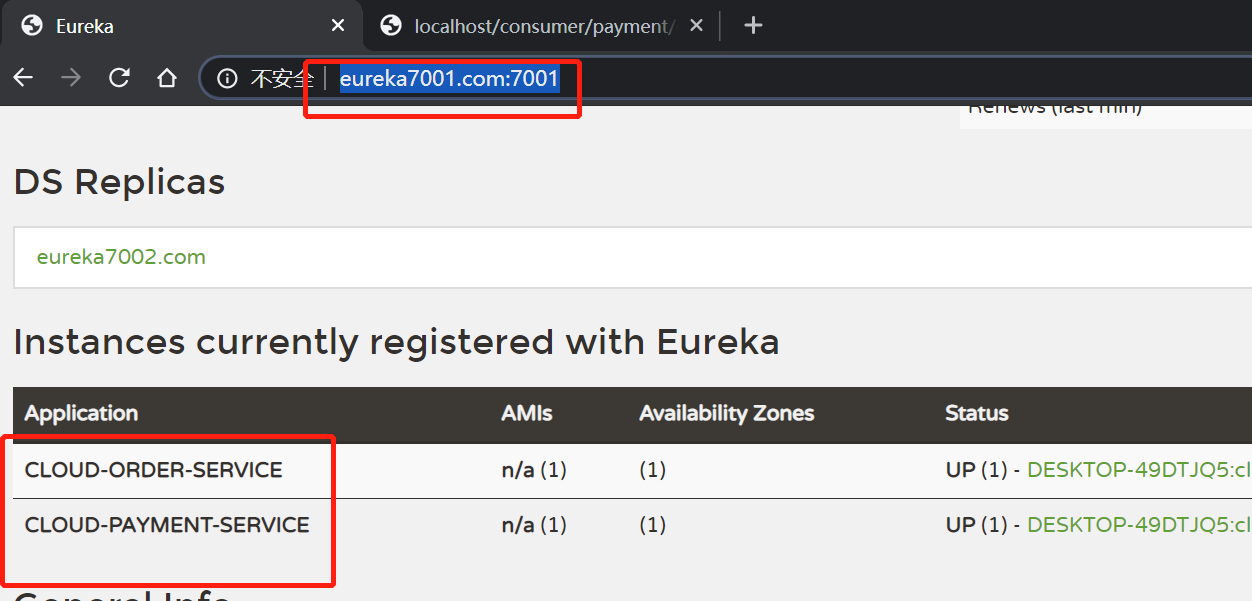The height and width of the screenshot is (601, 1252).
Task: Switch to the Eureka tab
Action: click(x=150, y=26)
